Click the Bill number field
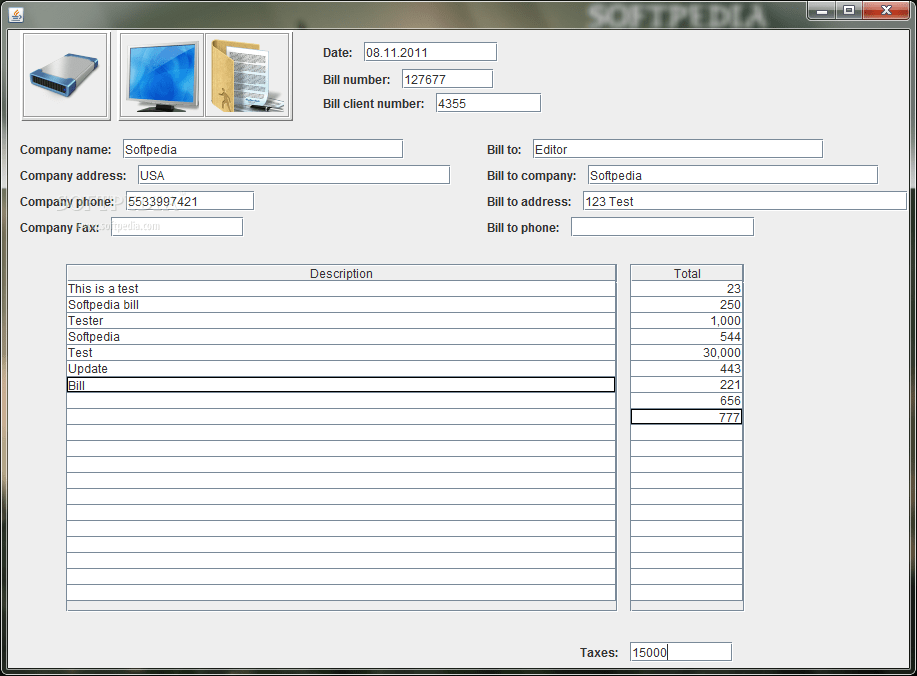Viewport: 917px width, 676px height. tap(447, 79)
